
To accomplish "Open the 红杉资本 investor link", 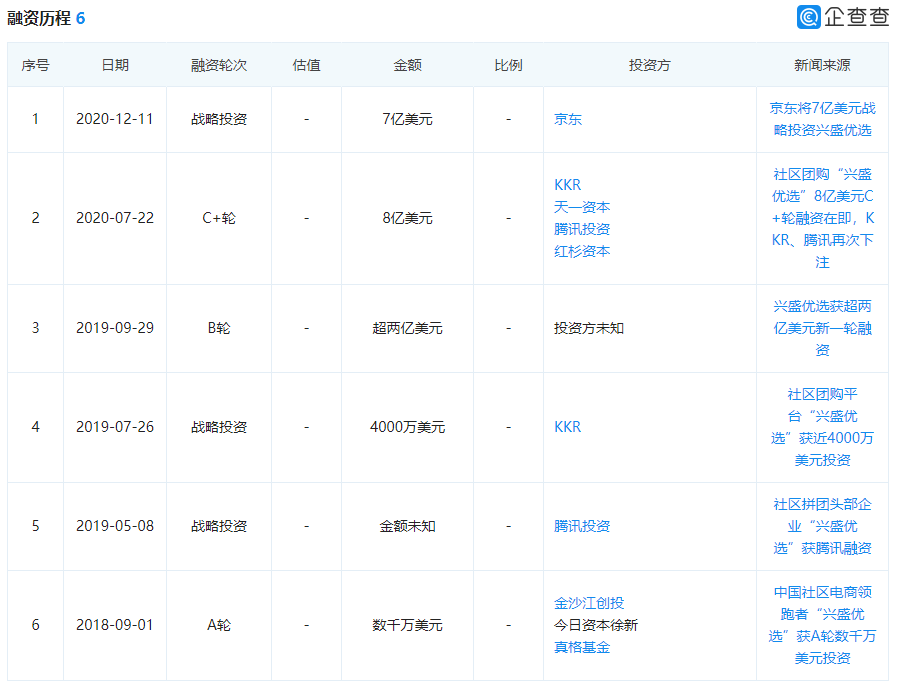I will pos(582,251).
